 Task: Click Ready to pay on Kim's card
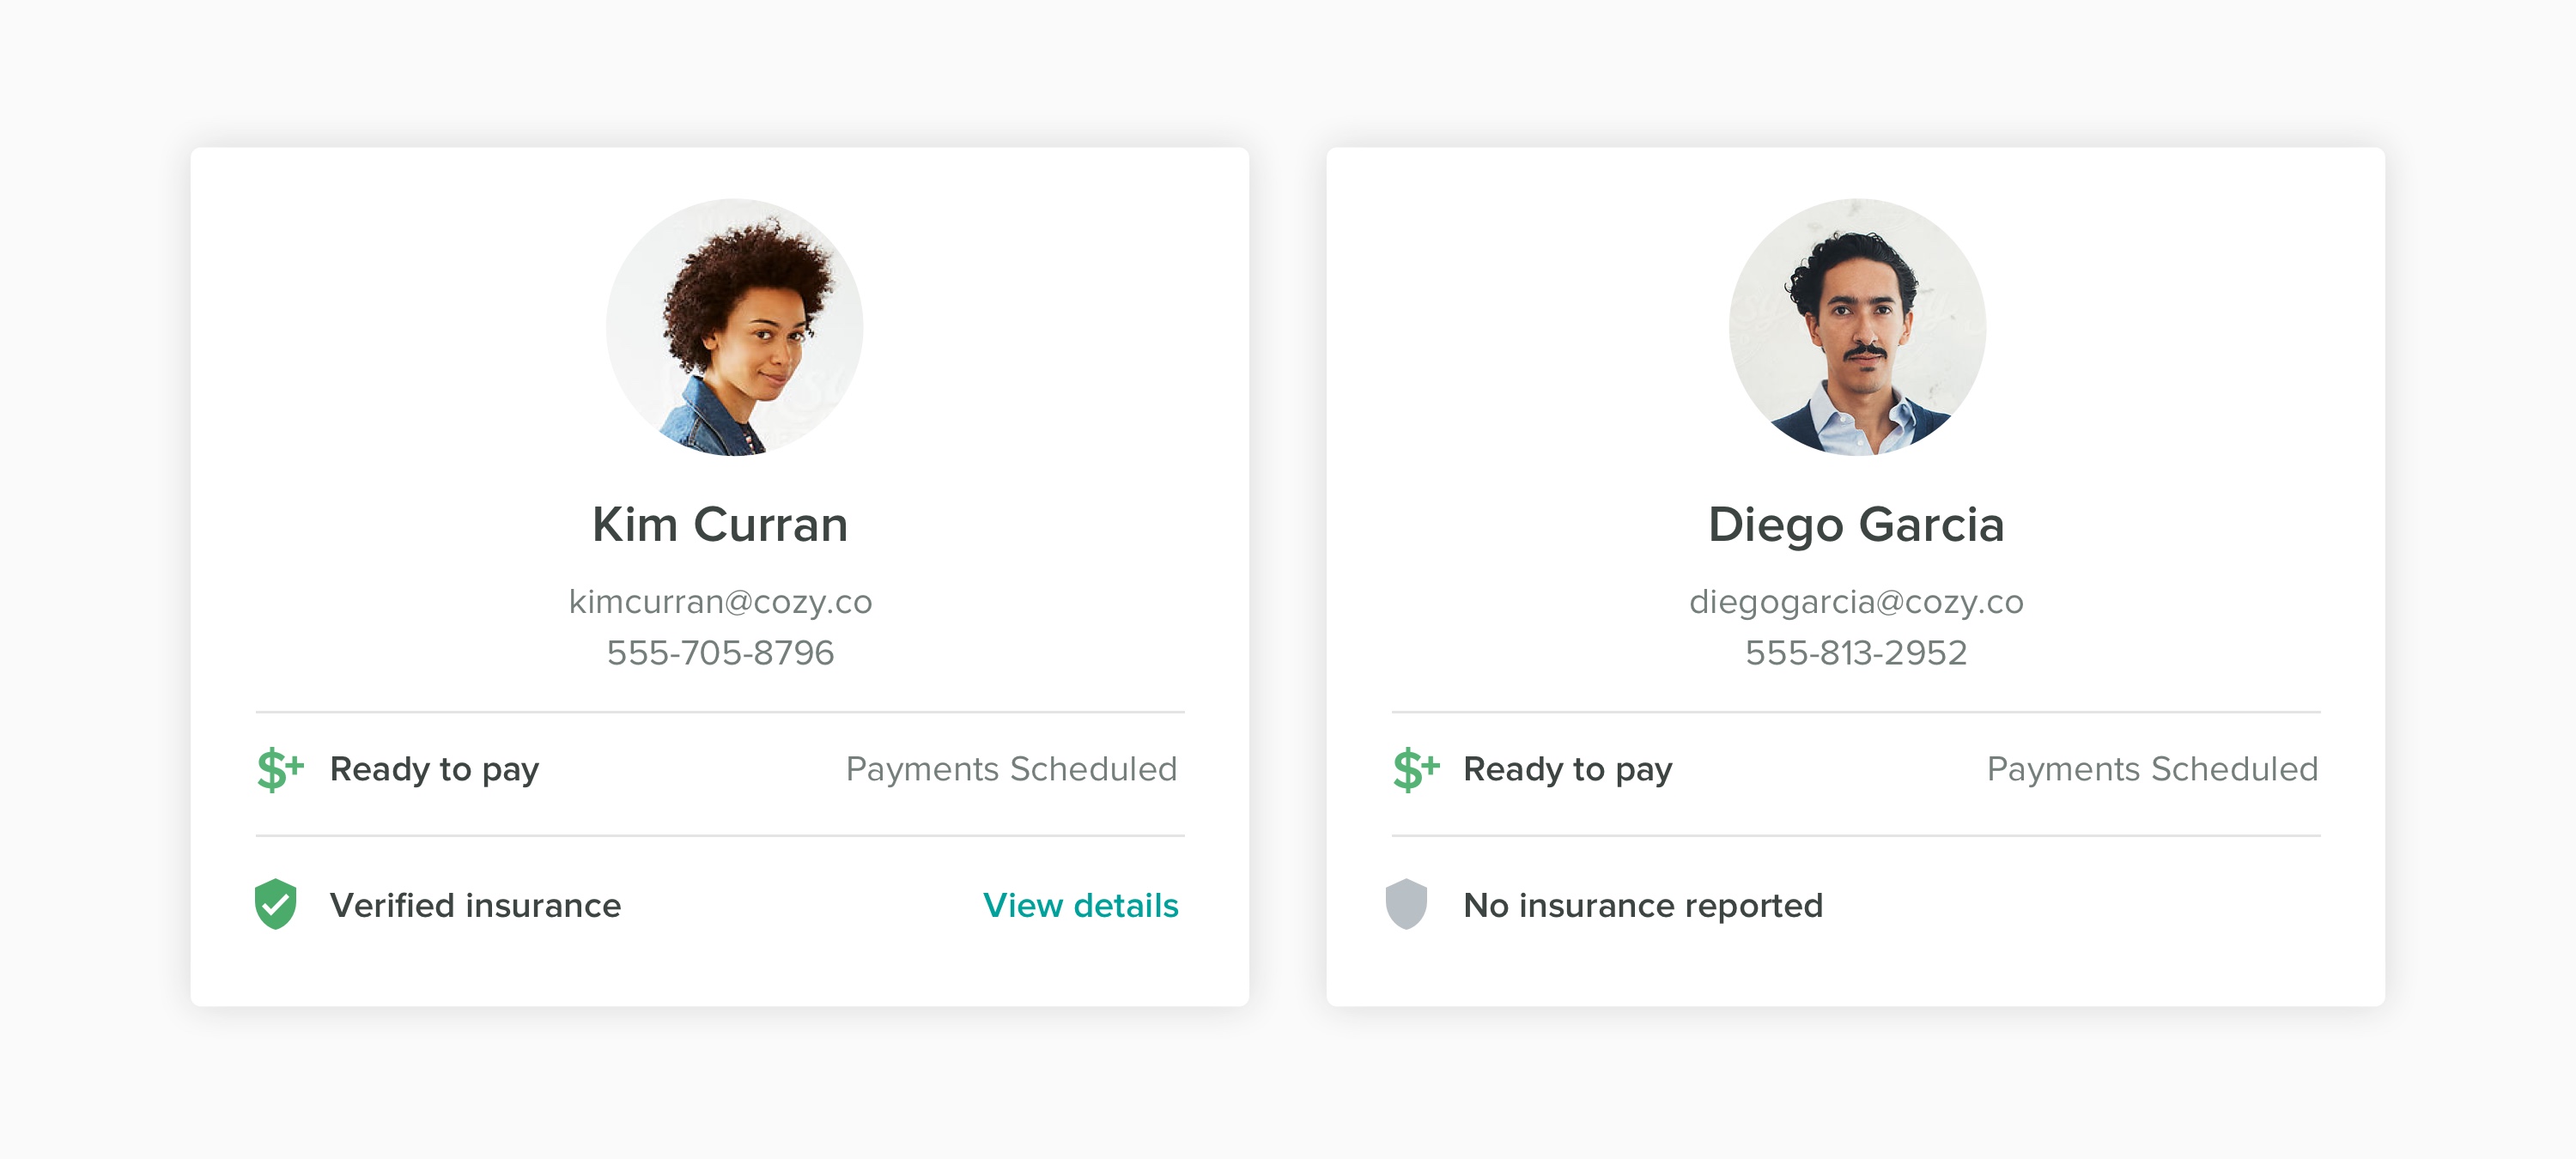click(x=434, y=769)
